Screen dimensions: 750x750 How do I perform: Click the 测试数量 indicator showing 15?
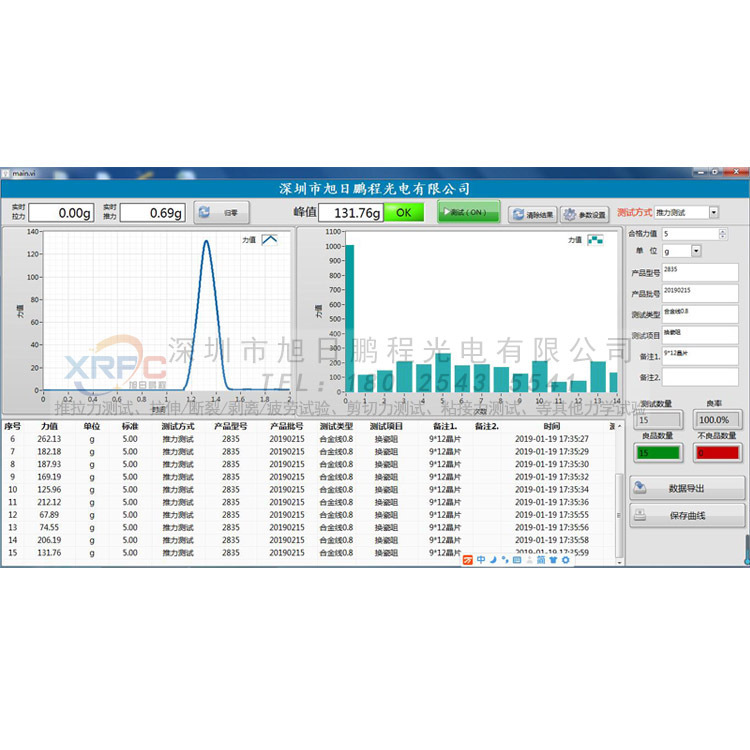[x=659, y=420]
